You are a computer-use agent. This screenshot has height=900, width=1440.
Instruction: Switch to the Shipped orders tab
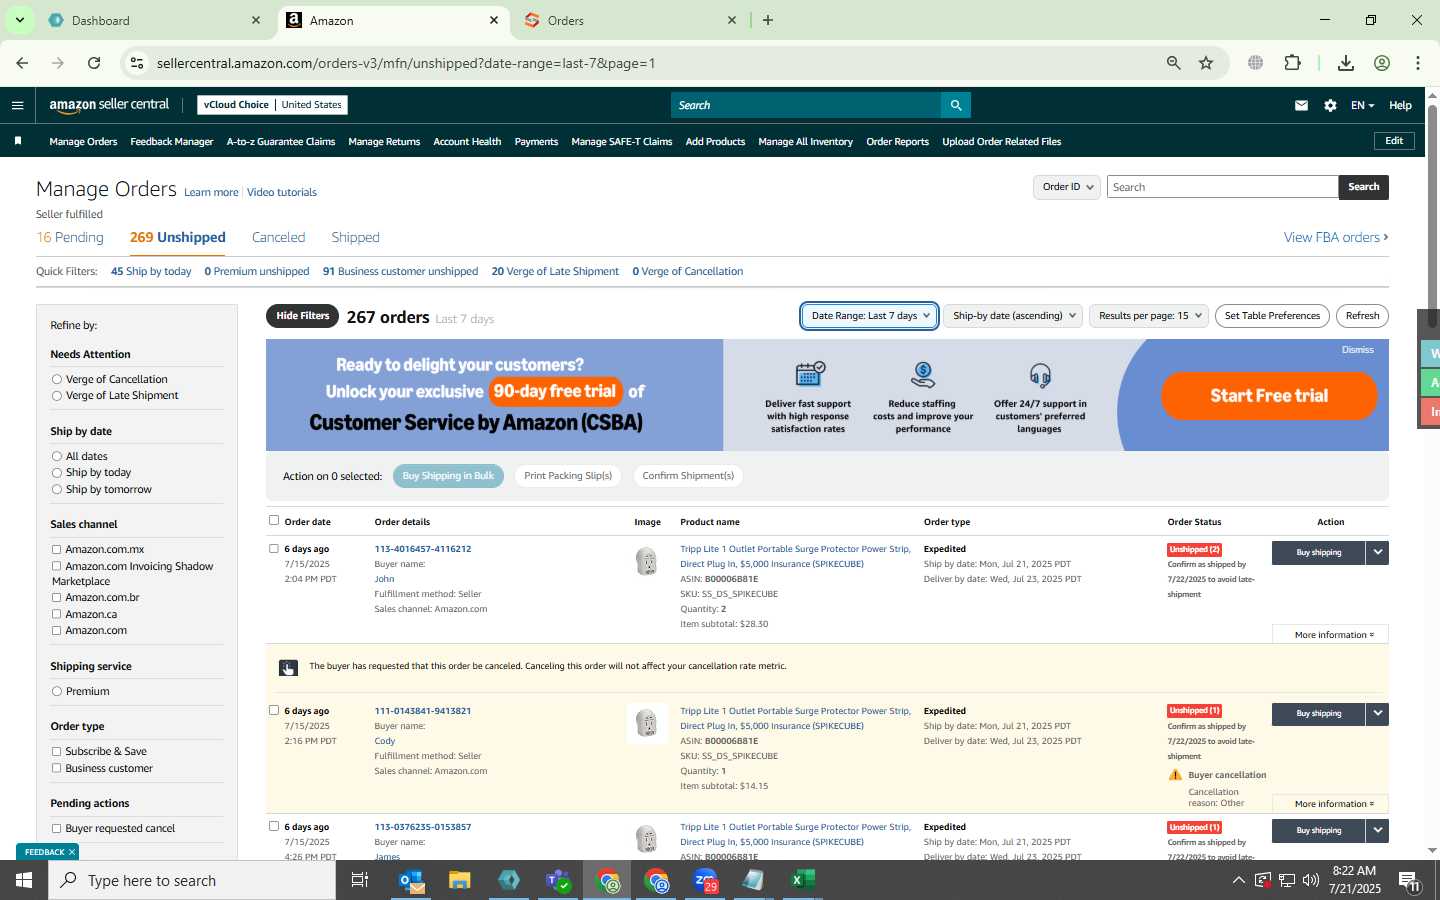point(355,238)
